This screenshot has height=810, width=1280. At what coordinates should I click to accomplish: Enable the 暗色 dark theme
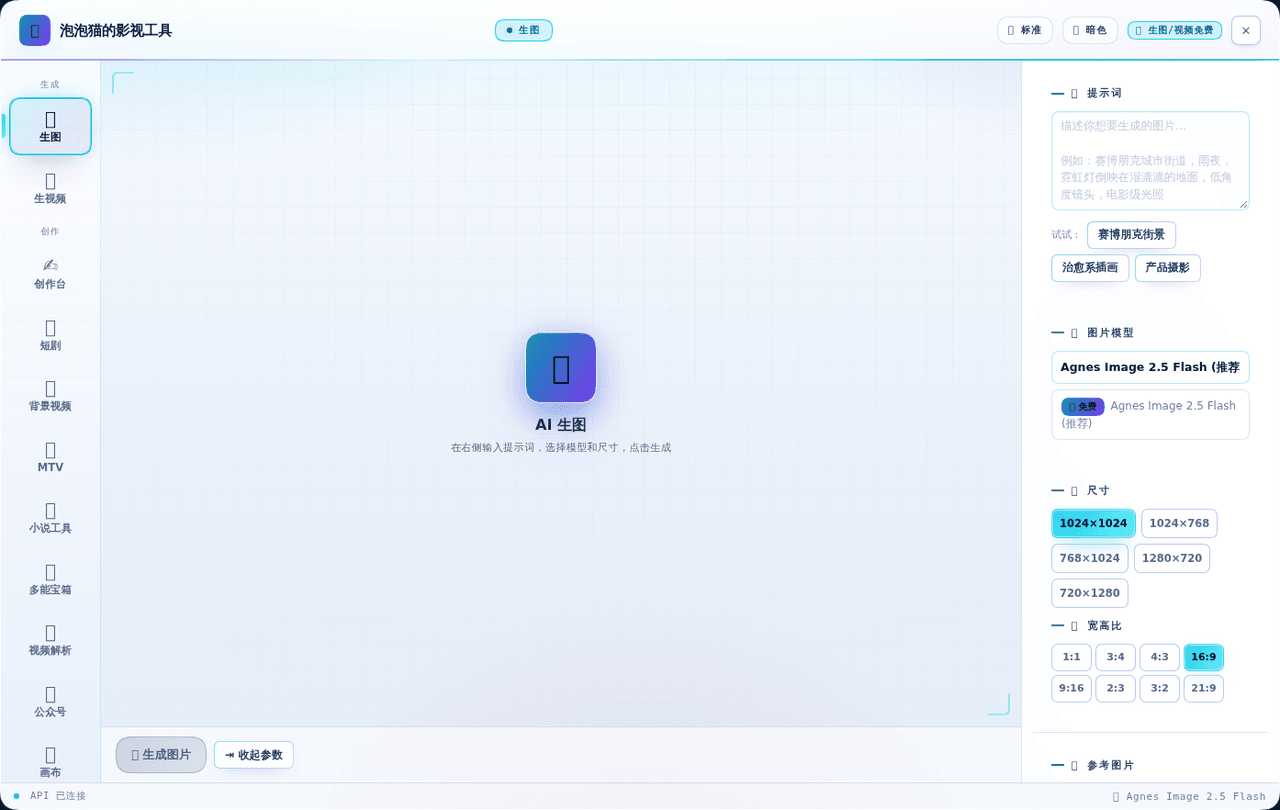pyautogui.click(x=1090, y=30)
